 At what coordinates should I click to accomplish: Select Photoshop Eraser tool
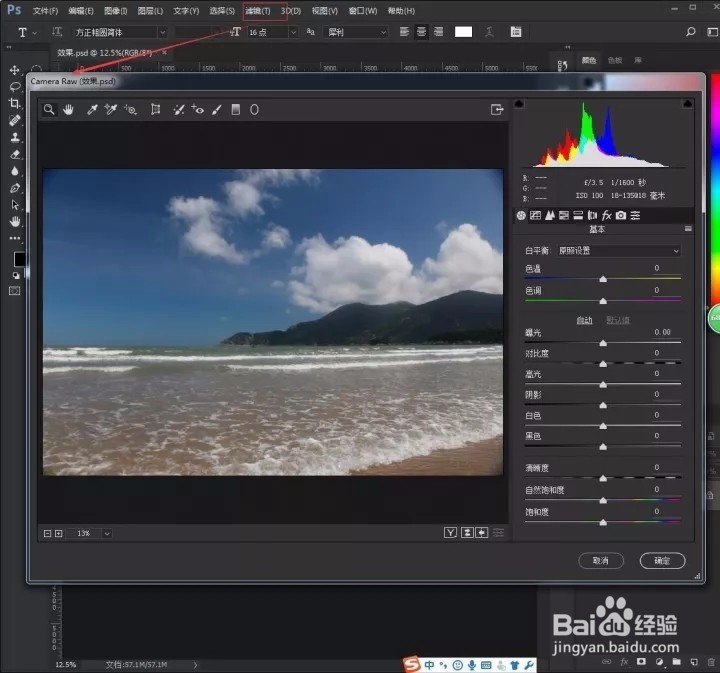[x=15, y=154]
